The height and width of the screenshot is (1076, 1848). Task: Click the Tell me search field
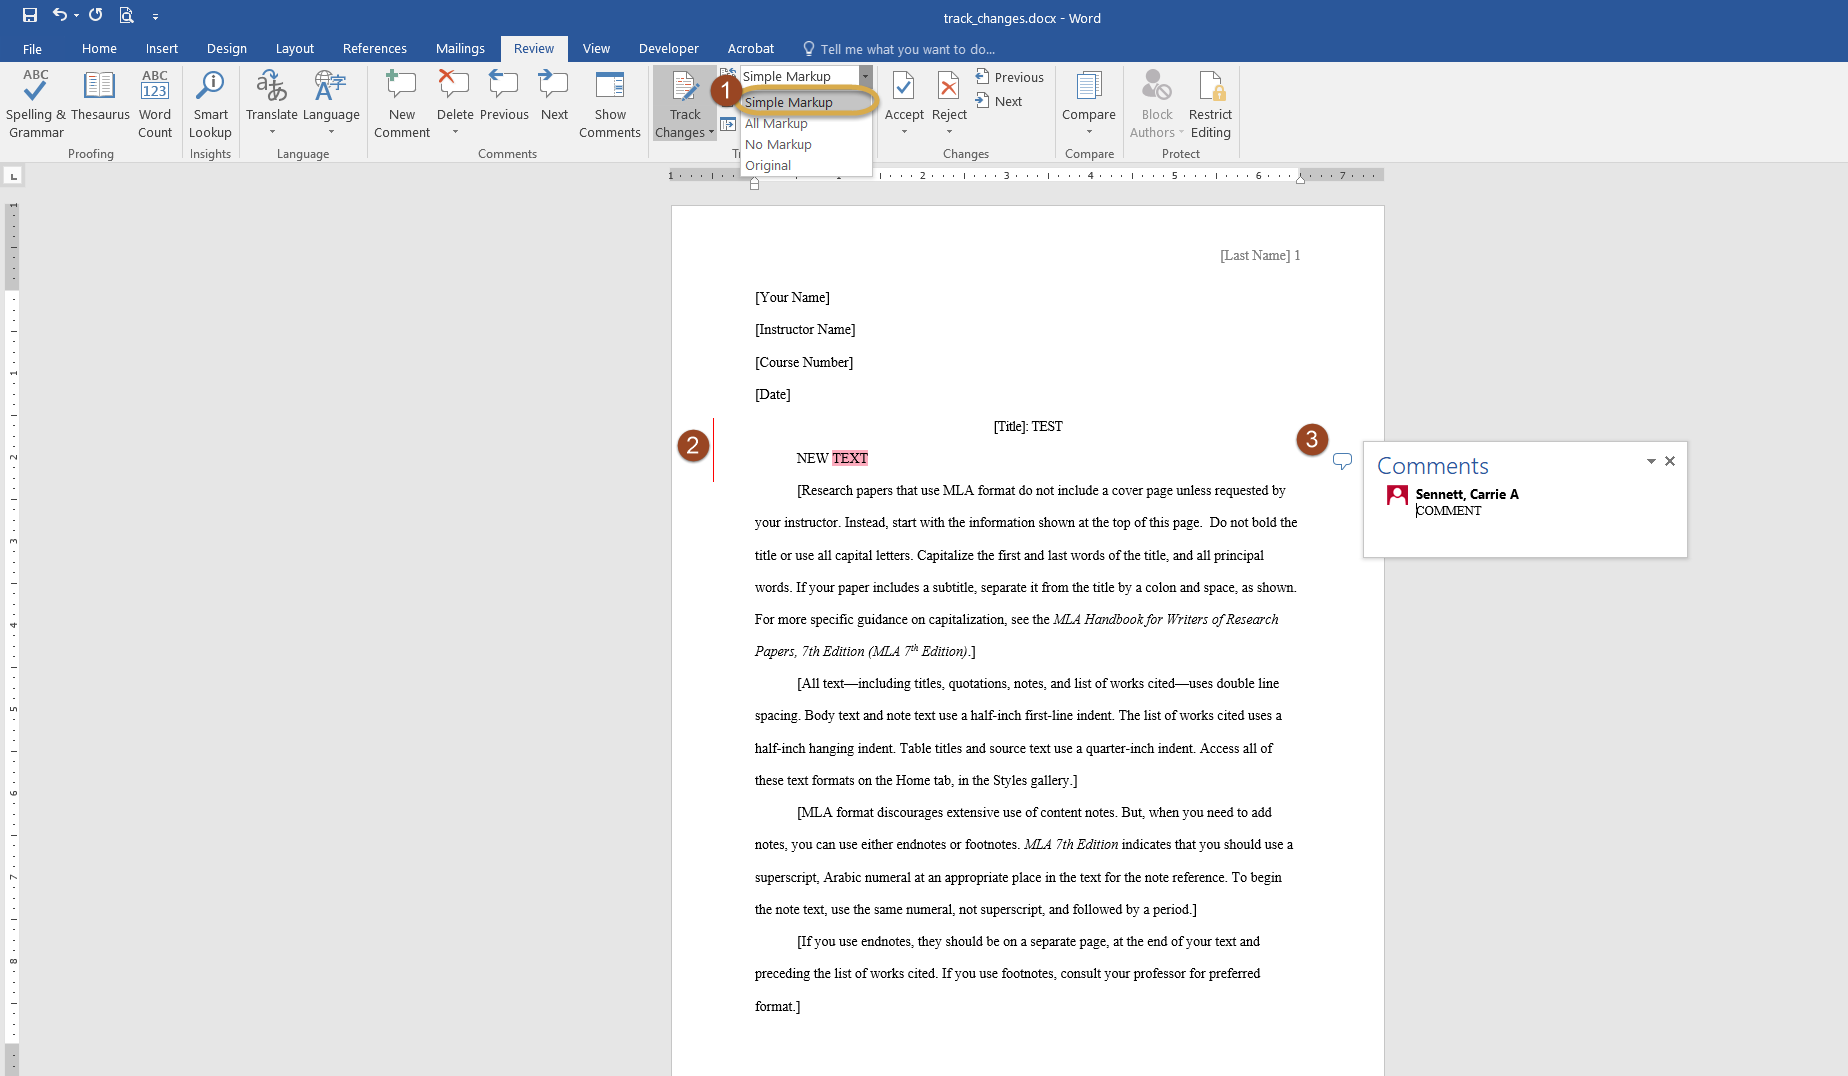[907, 49]
